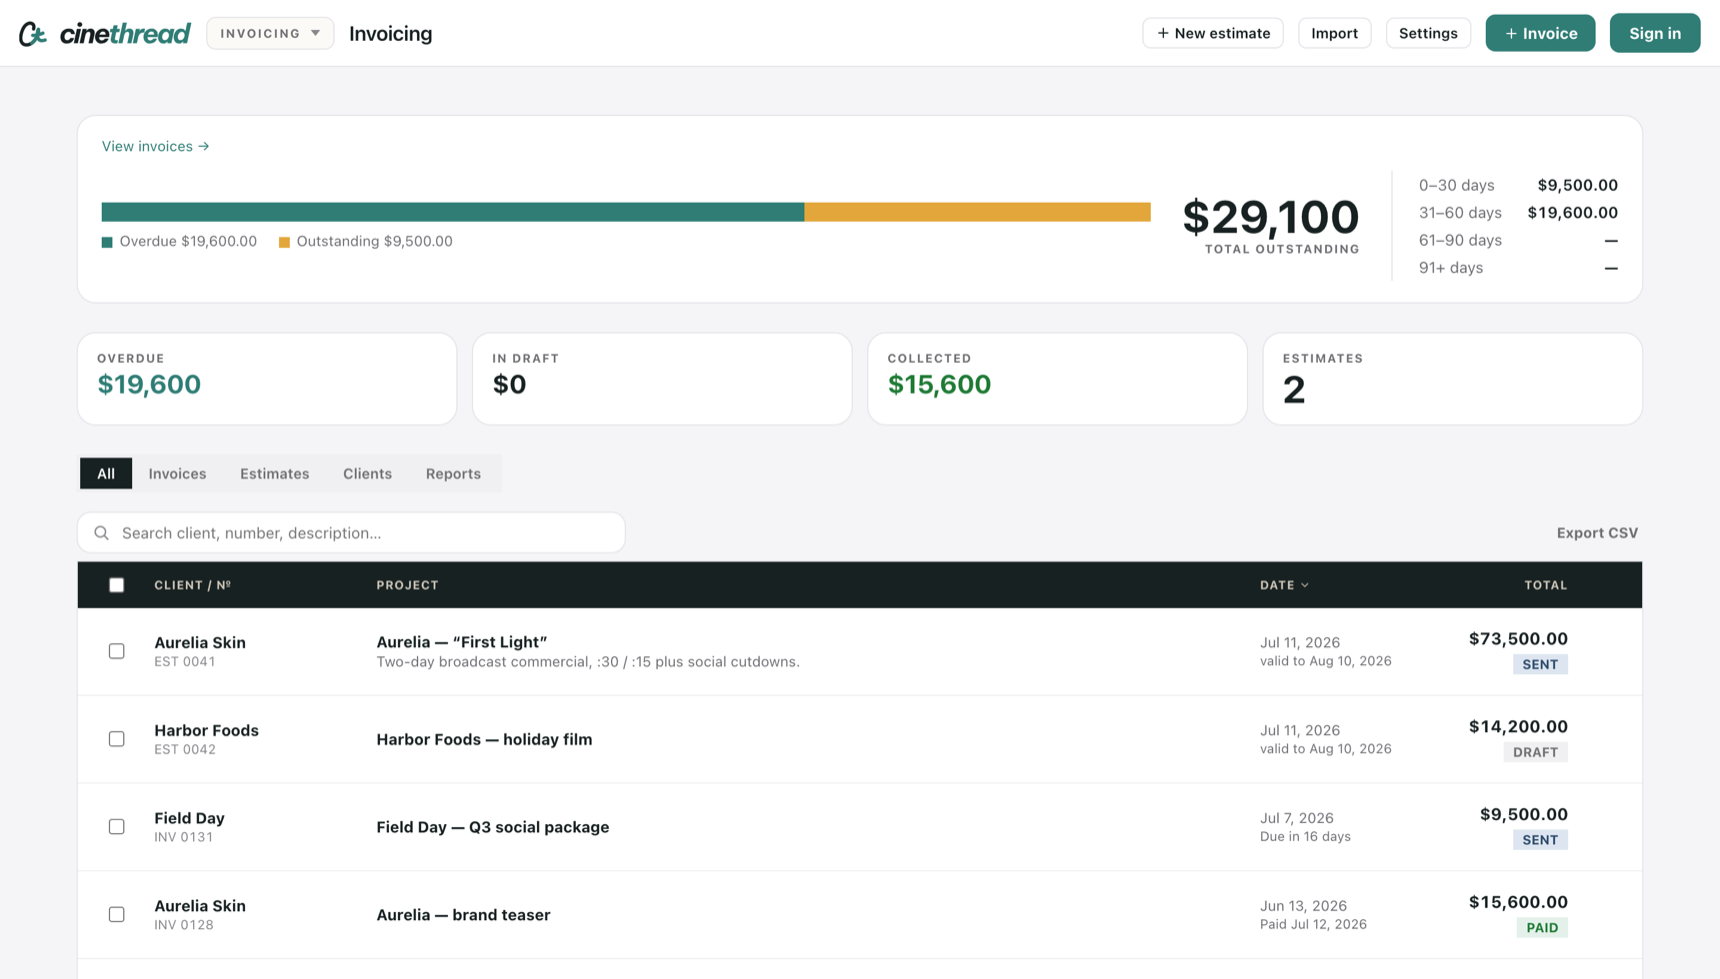Click the DRAFT badge under $14,200.00
1720x979 pixels.
pos(1535,753)
